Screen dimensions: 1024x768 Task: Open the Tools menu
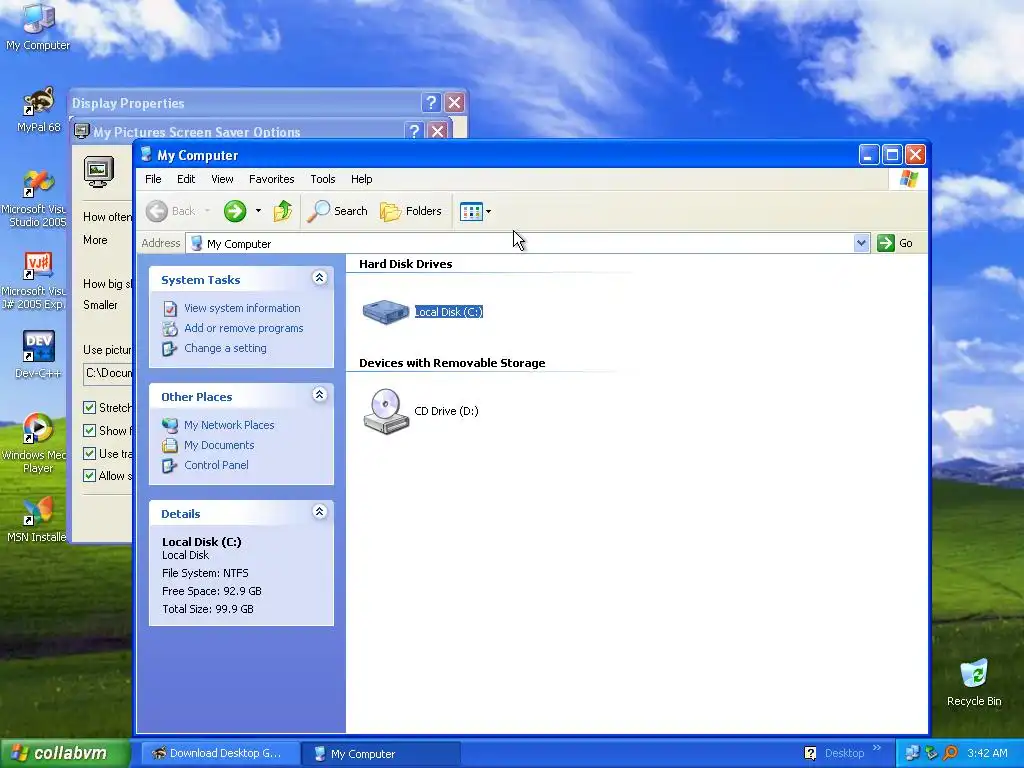323,179
